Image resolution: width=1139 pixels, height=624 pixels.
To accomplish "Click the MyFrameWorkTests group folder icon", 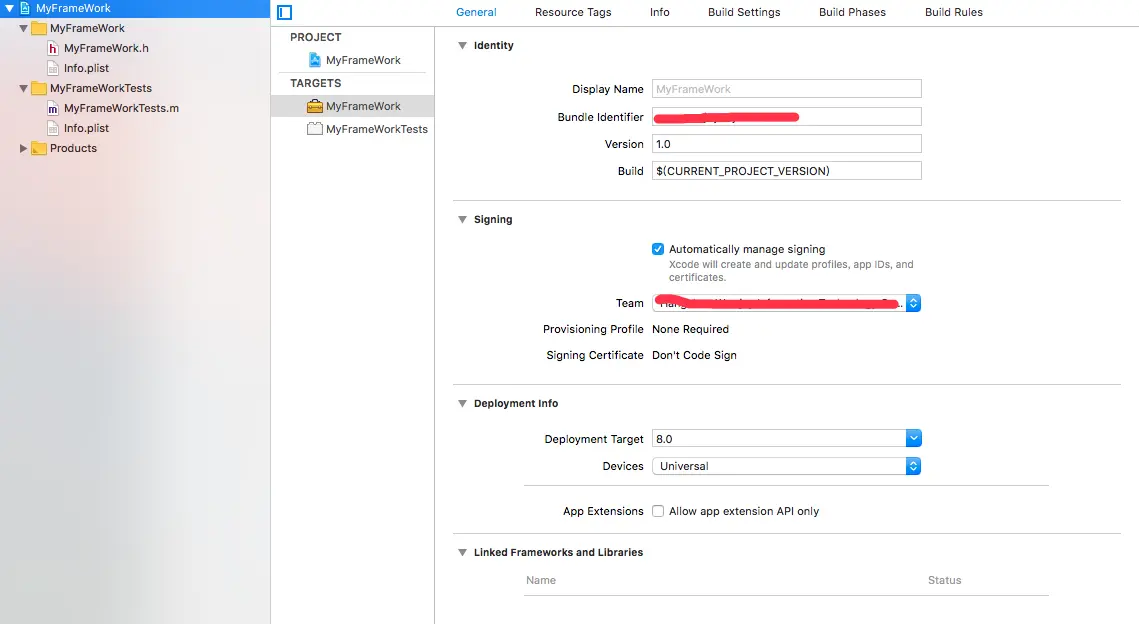I will pyautogui.click(x=39, y=89).
